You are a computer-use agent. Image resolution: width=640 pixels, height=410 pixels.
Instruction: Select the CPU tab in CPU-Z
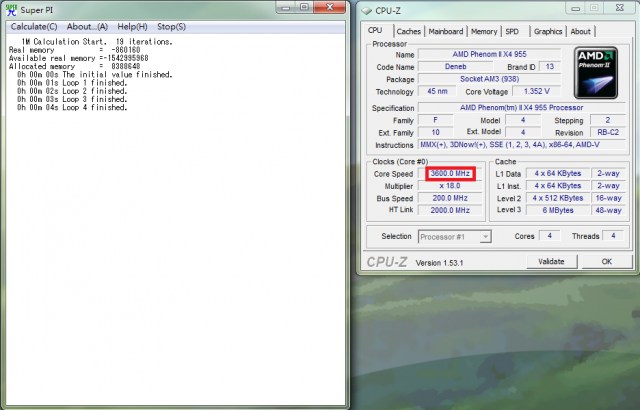point(375,31)
